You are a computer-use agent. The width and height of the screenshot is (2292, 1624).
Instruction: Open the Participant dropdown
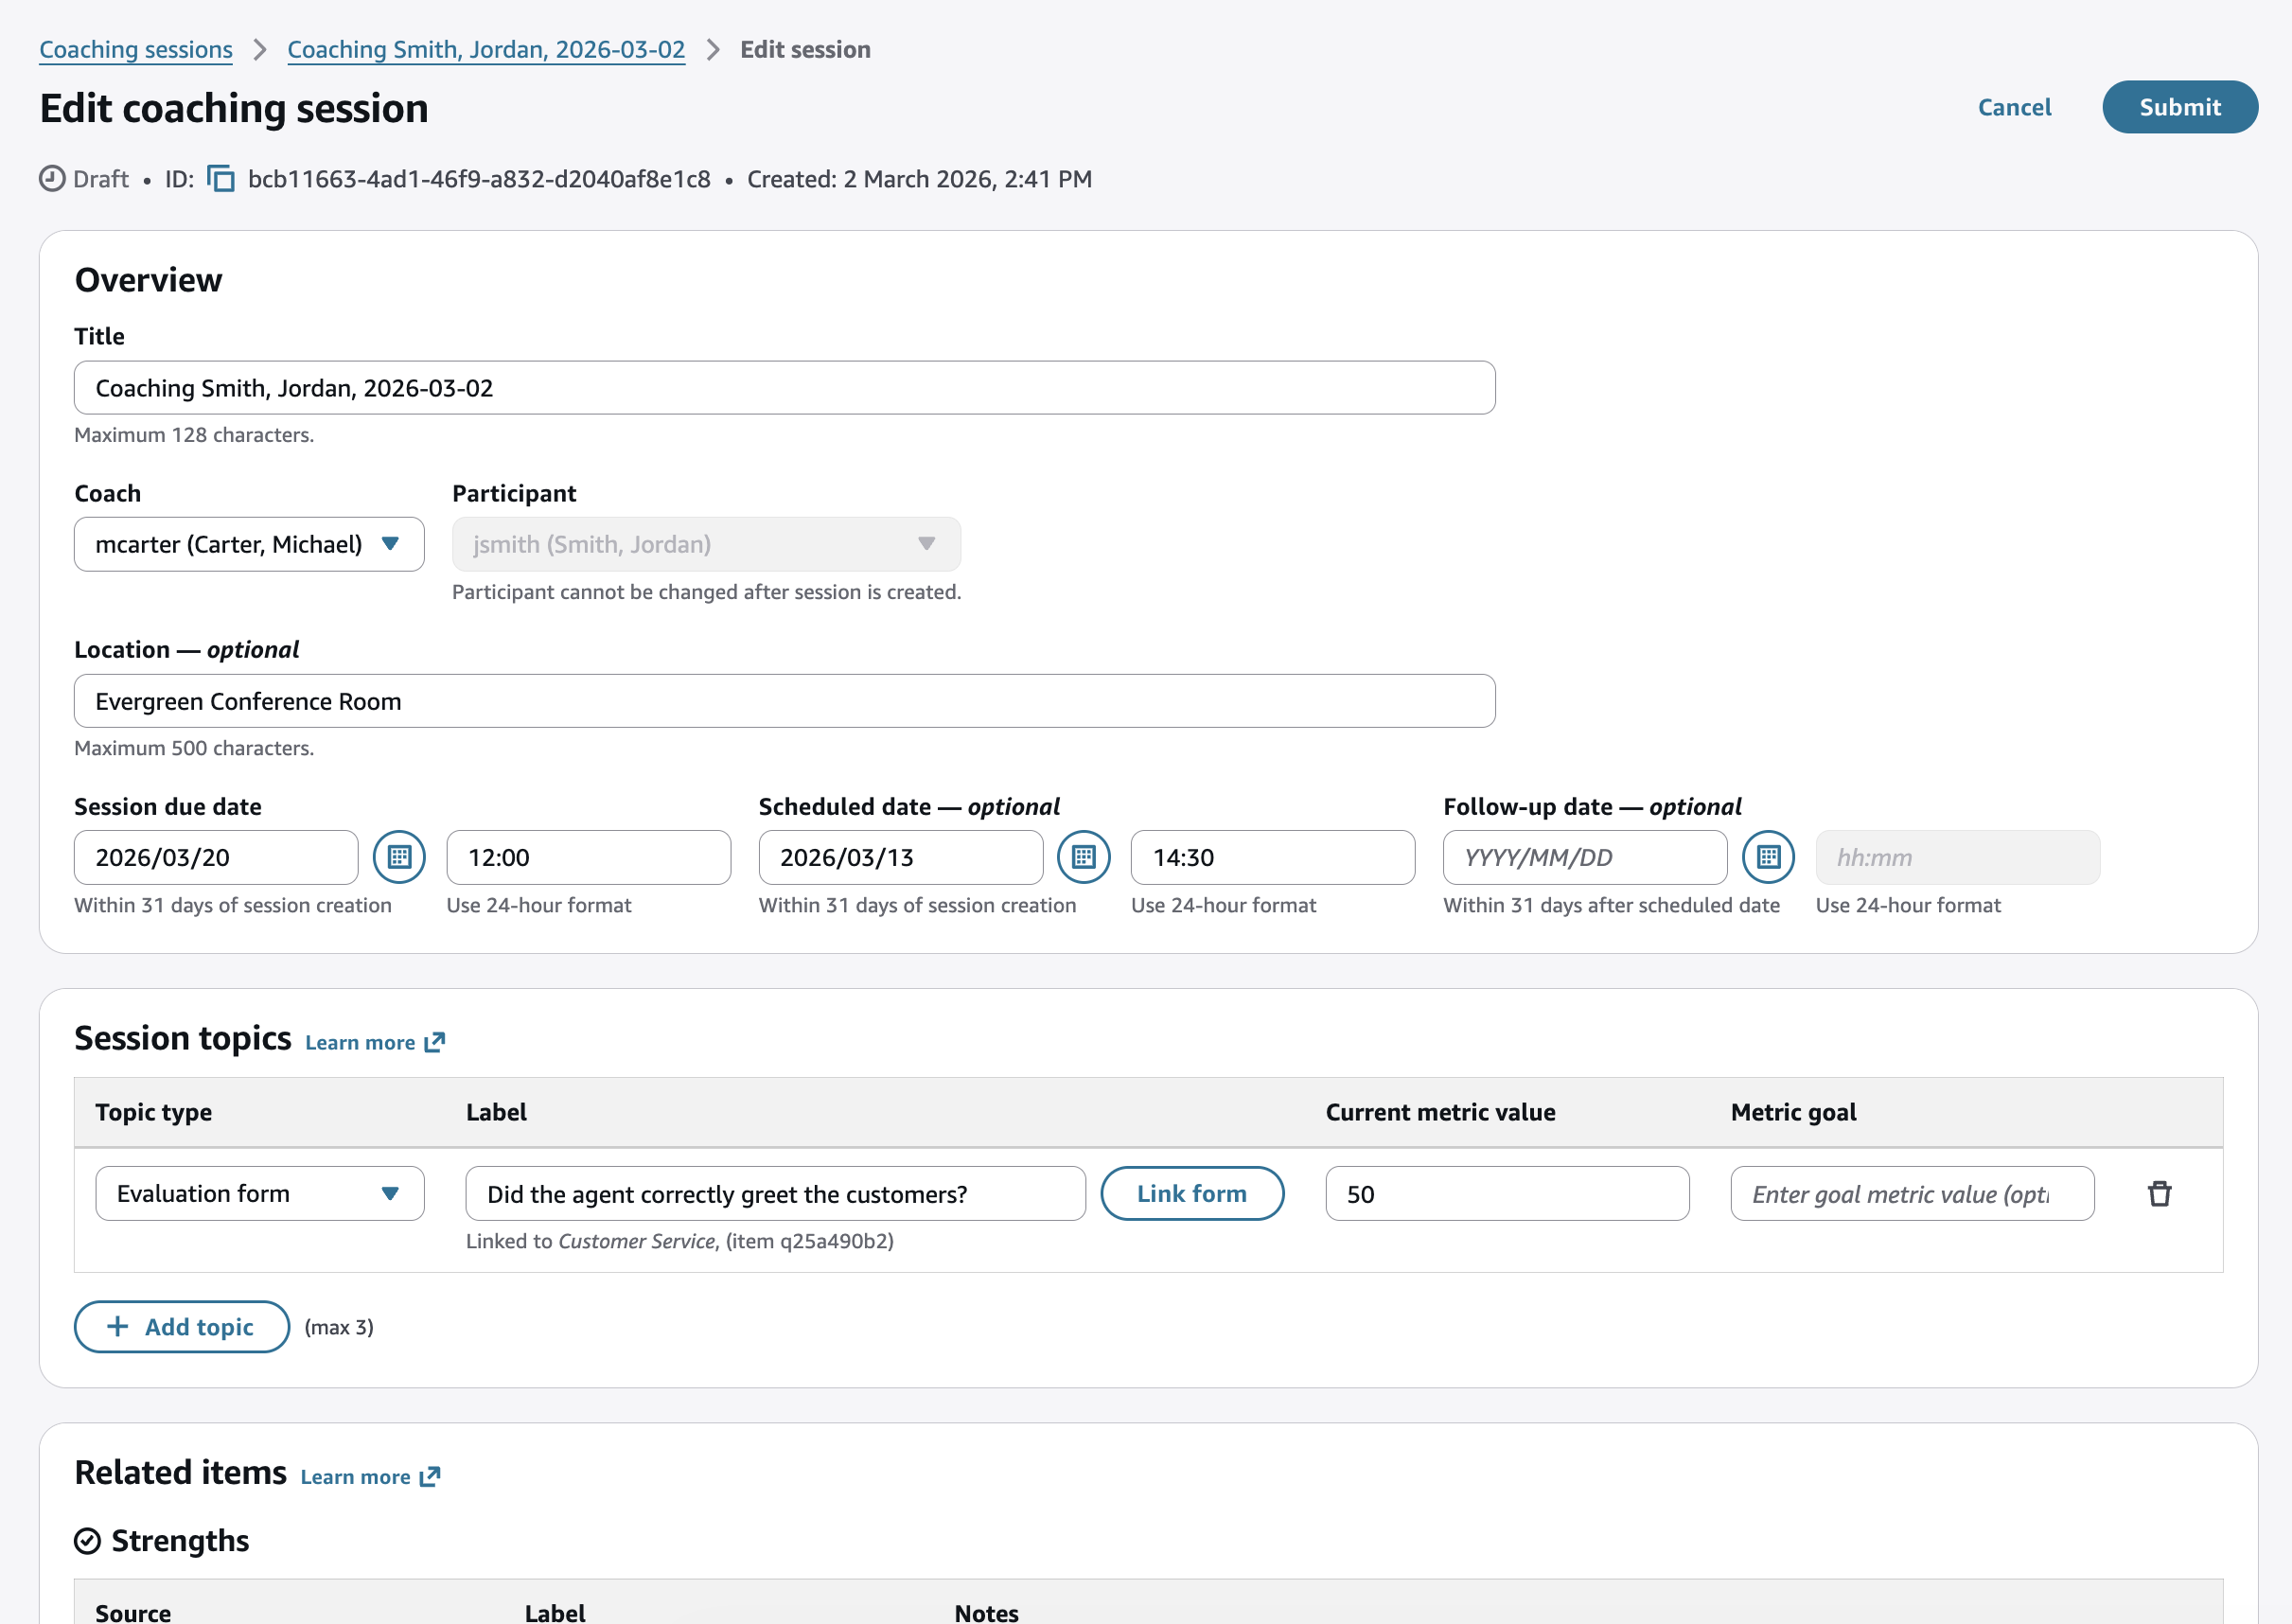(705, 544)
